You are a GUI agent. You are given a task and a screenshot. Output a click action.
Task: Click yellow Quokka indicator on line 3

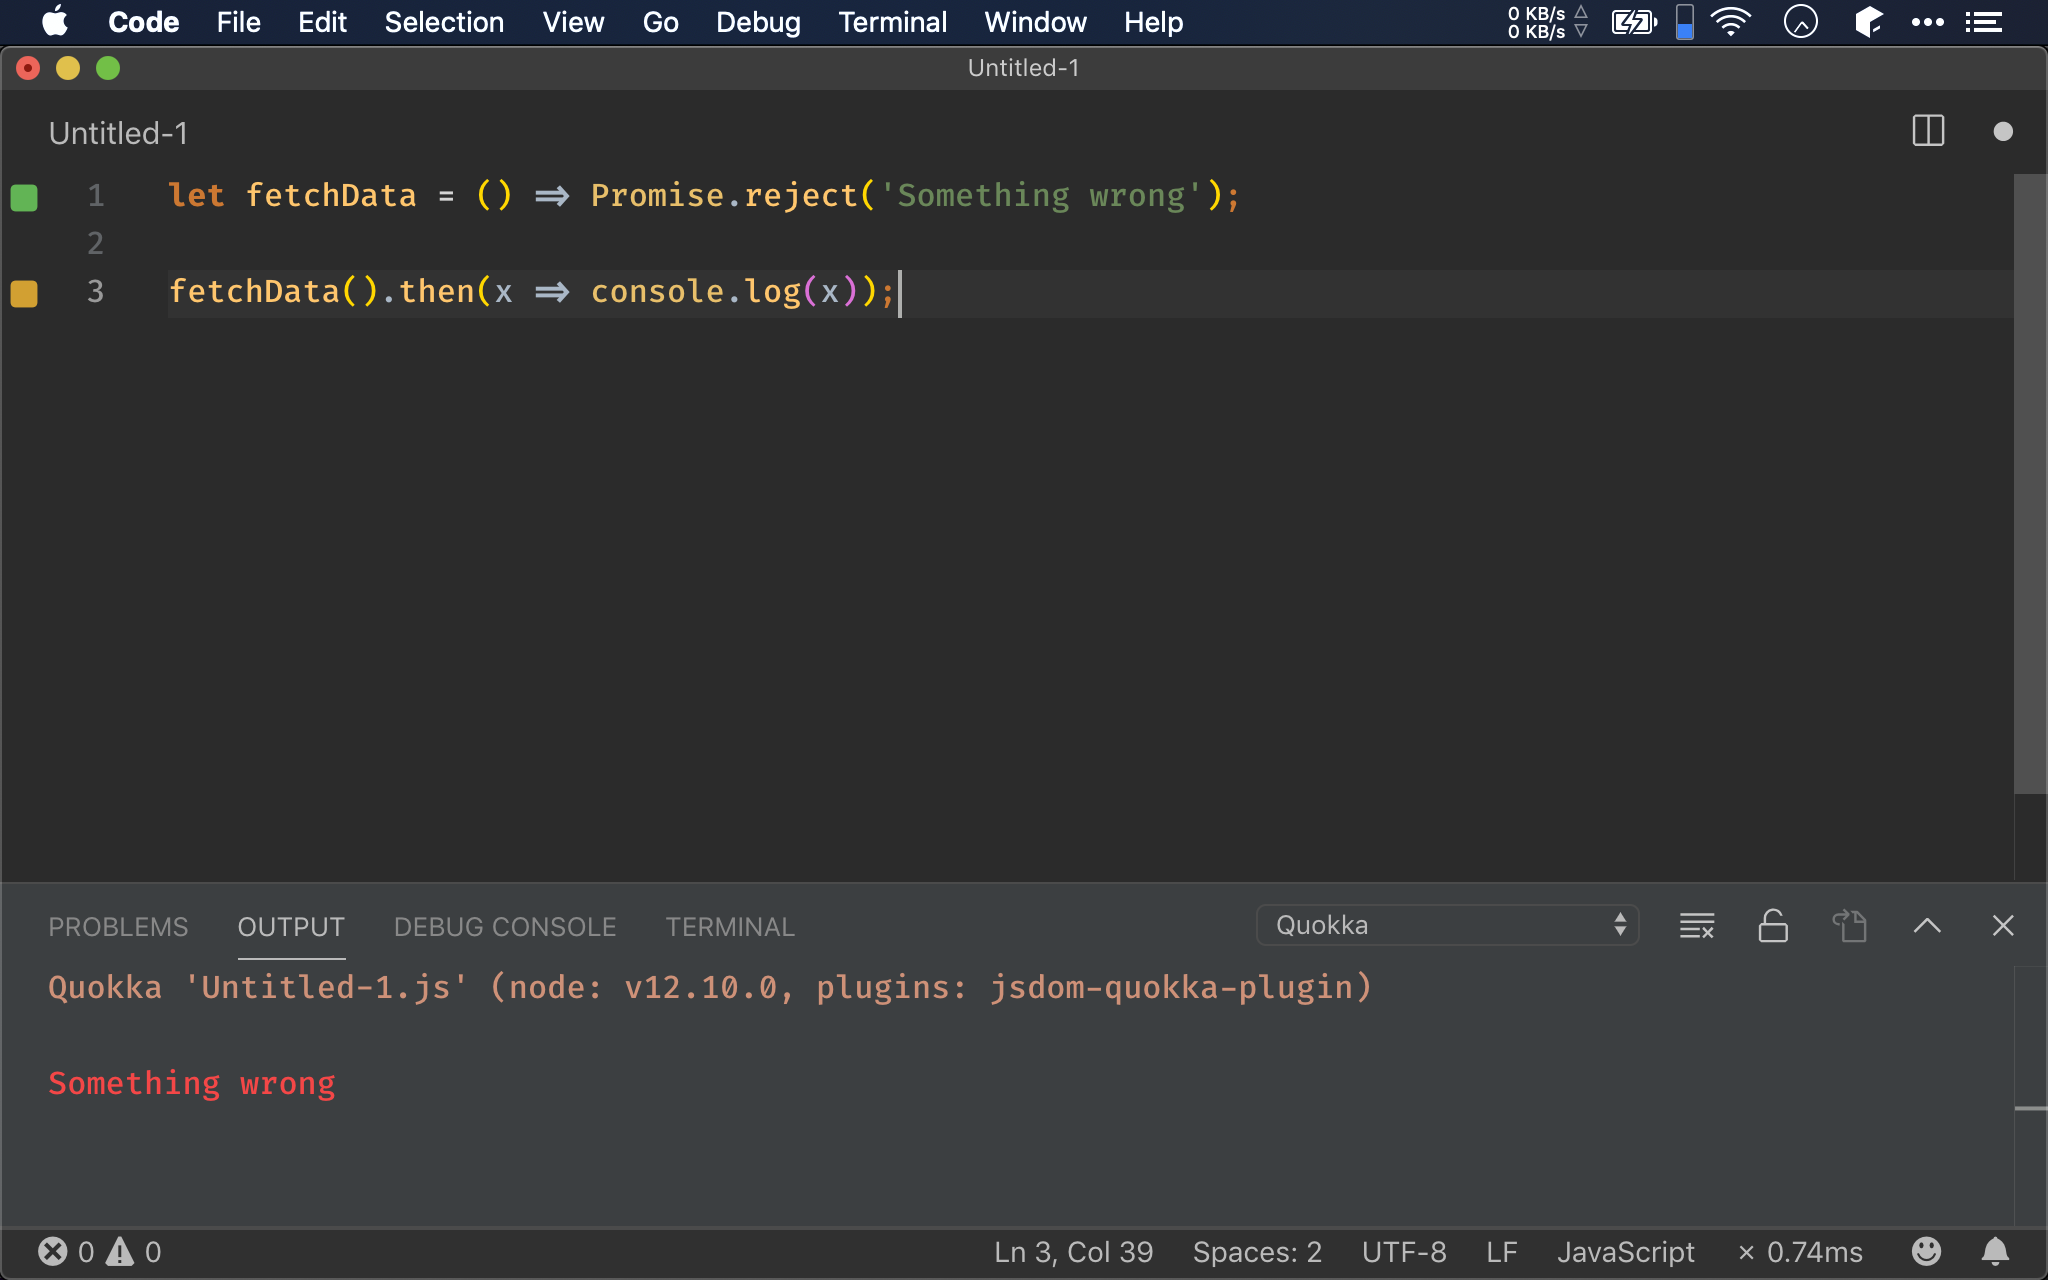coord(24,293)
